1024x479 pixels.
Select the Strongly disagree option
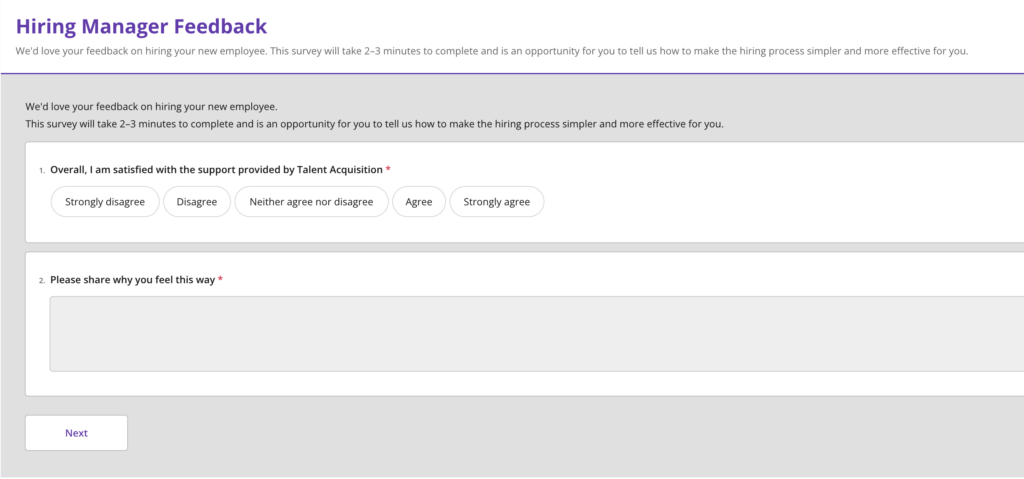tap(105, 202)
